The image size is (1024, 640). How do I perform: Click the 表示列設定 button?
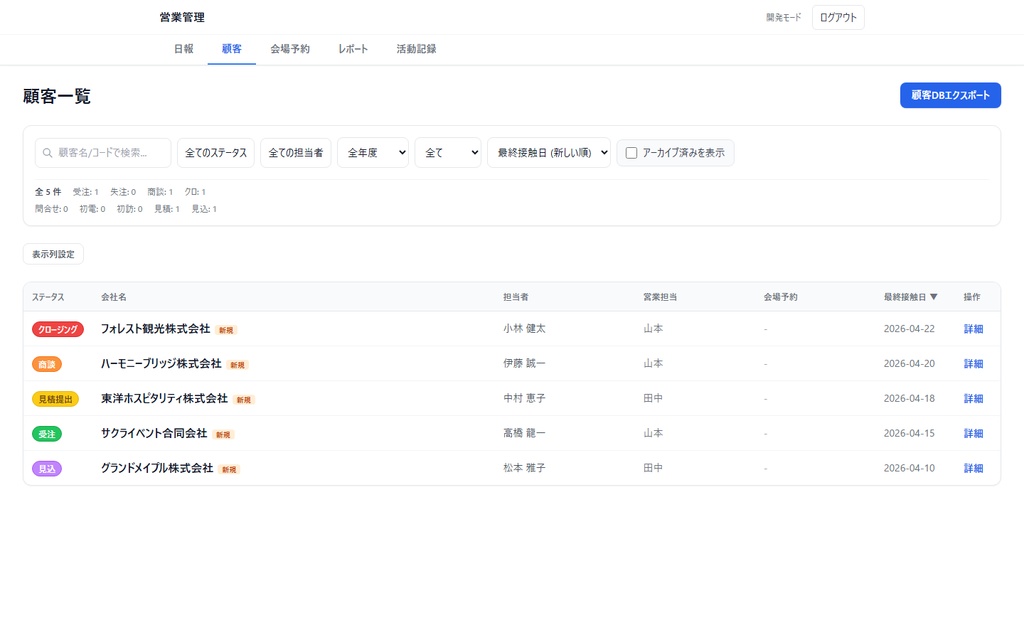pyautogui.click(x=52, y=253)
